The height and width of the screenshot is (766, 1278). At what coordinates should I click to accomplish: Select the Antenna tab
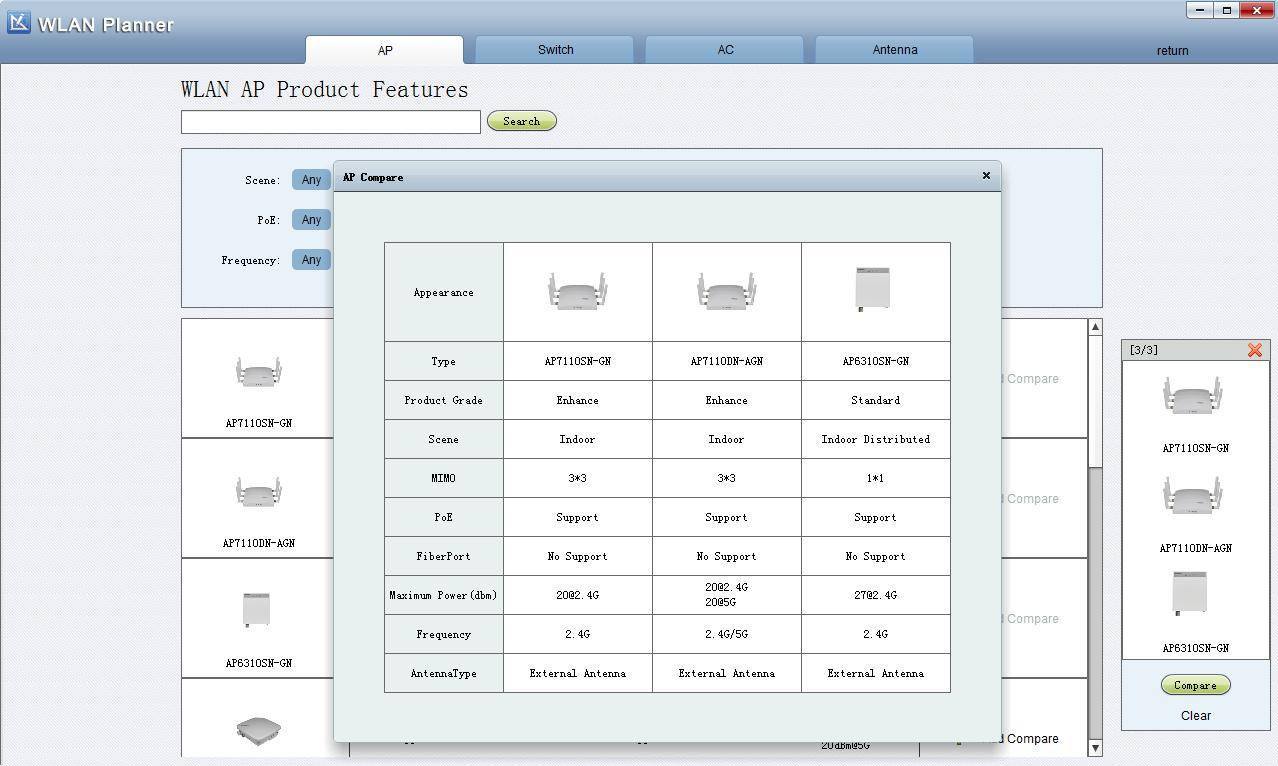tap(893, 49)
